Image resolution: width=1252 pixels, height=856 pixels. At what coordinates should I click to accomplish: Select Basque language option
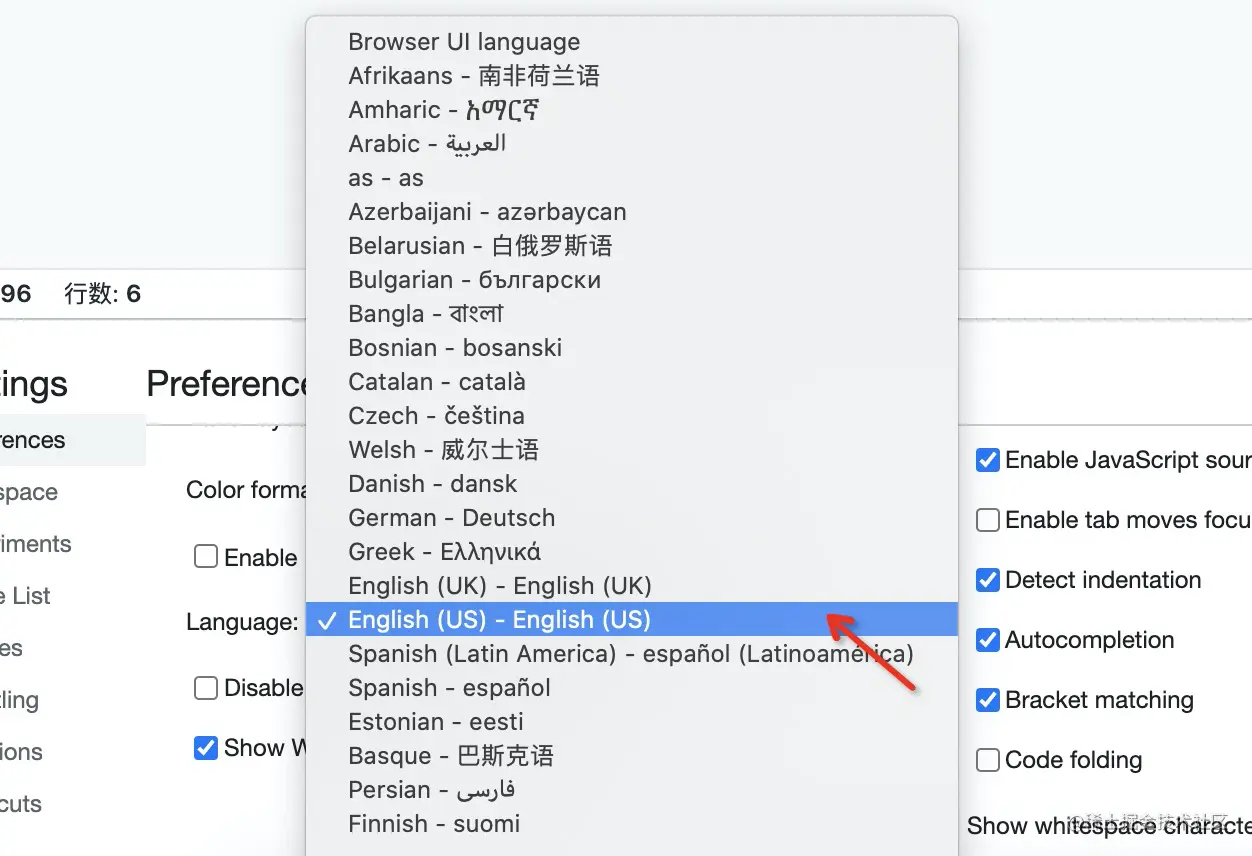click(631, 756)
